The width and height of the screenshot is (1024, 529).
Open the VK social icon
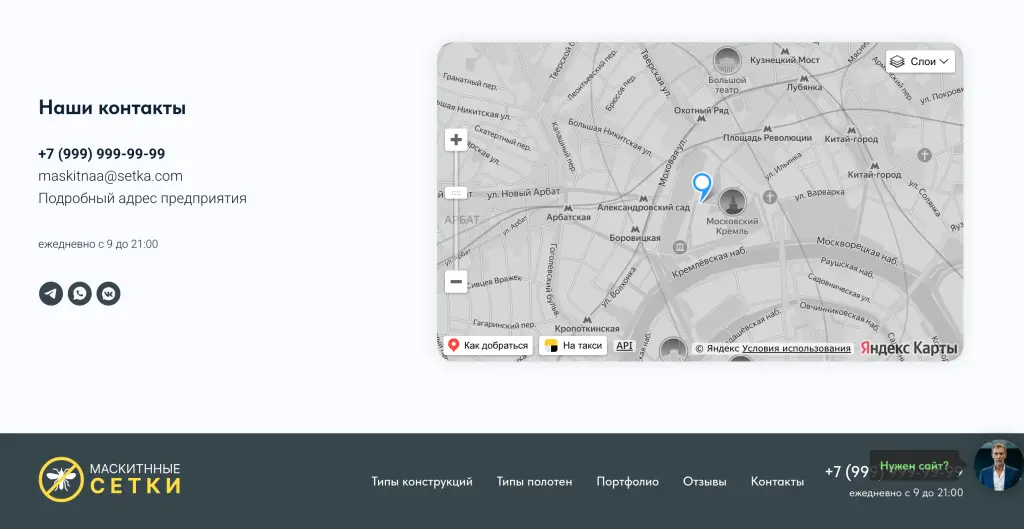108,294
